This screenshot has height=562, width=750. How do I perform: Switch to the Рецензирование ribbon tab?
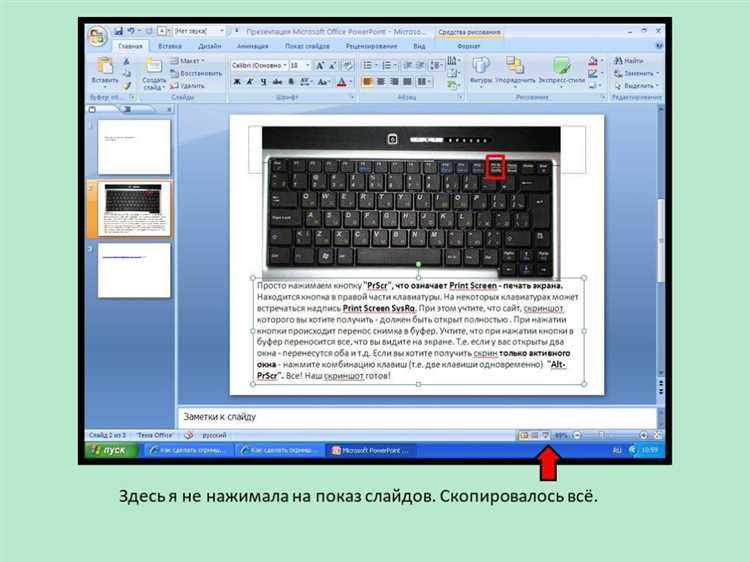point(371,46)
